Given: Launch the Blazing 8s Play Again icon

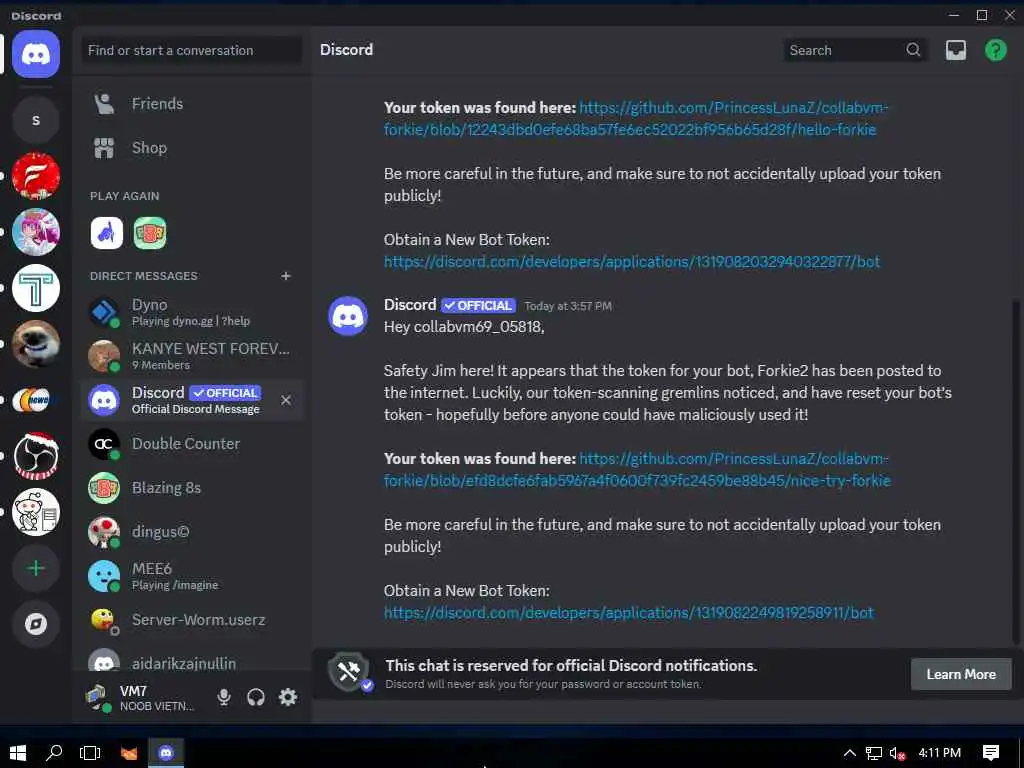Looking at the screenshot, I should click(150, 233).
